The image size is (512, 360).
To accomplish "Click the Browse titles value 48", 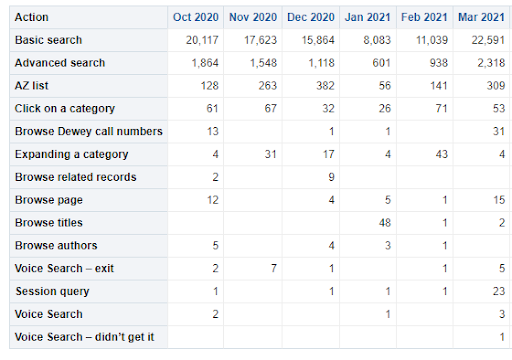I will tap(385, 223).
